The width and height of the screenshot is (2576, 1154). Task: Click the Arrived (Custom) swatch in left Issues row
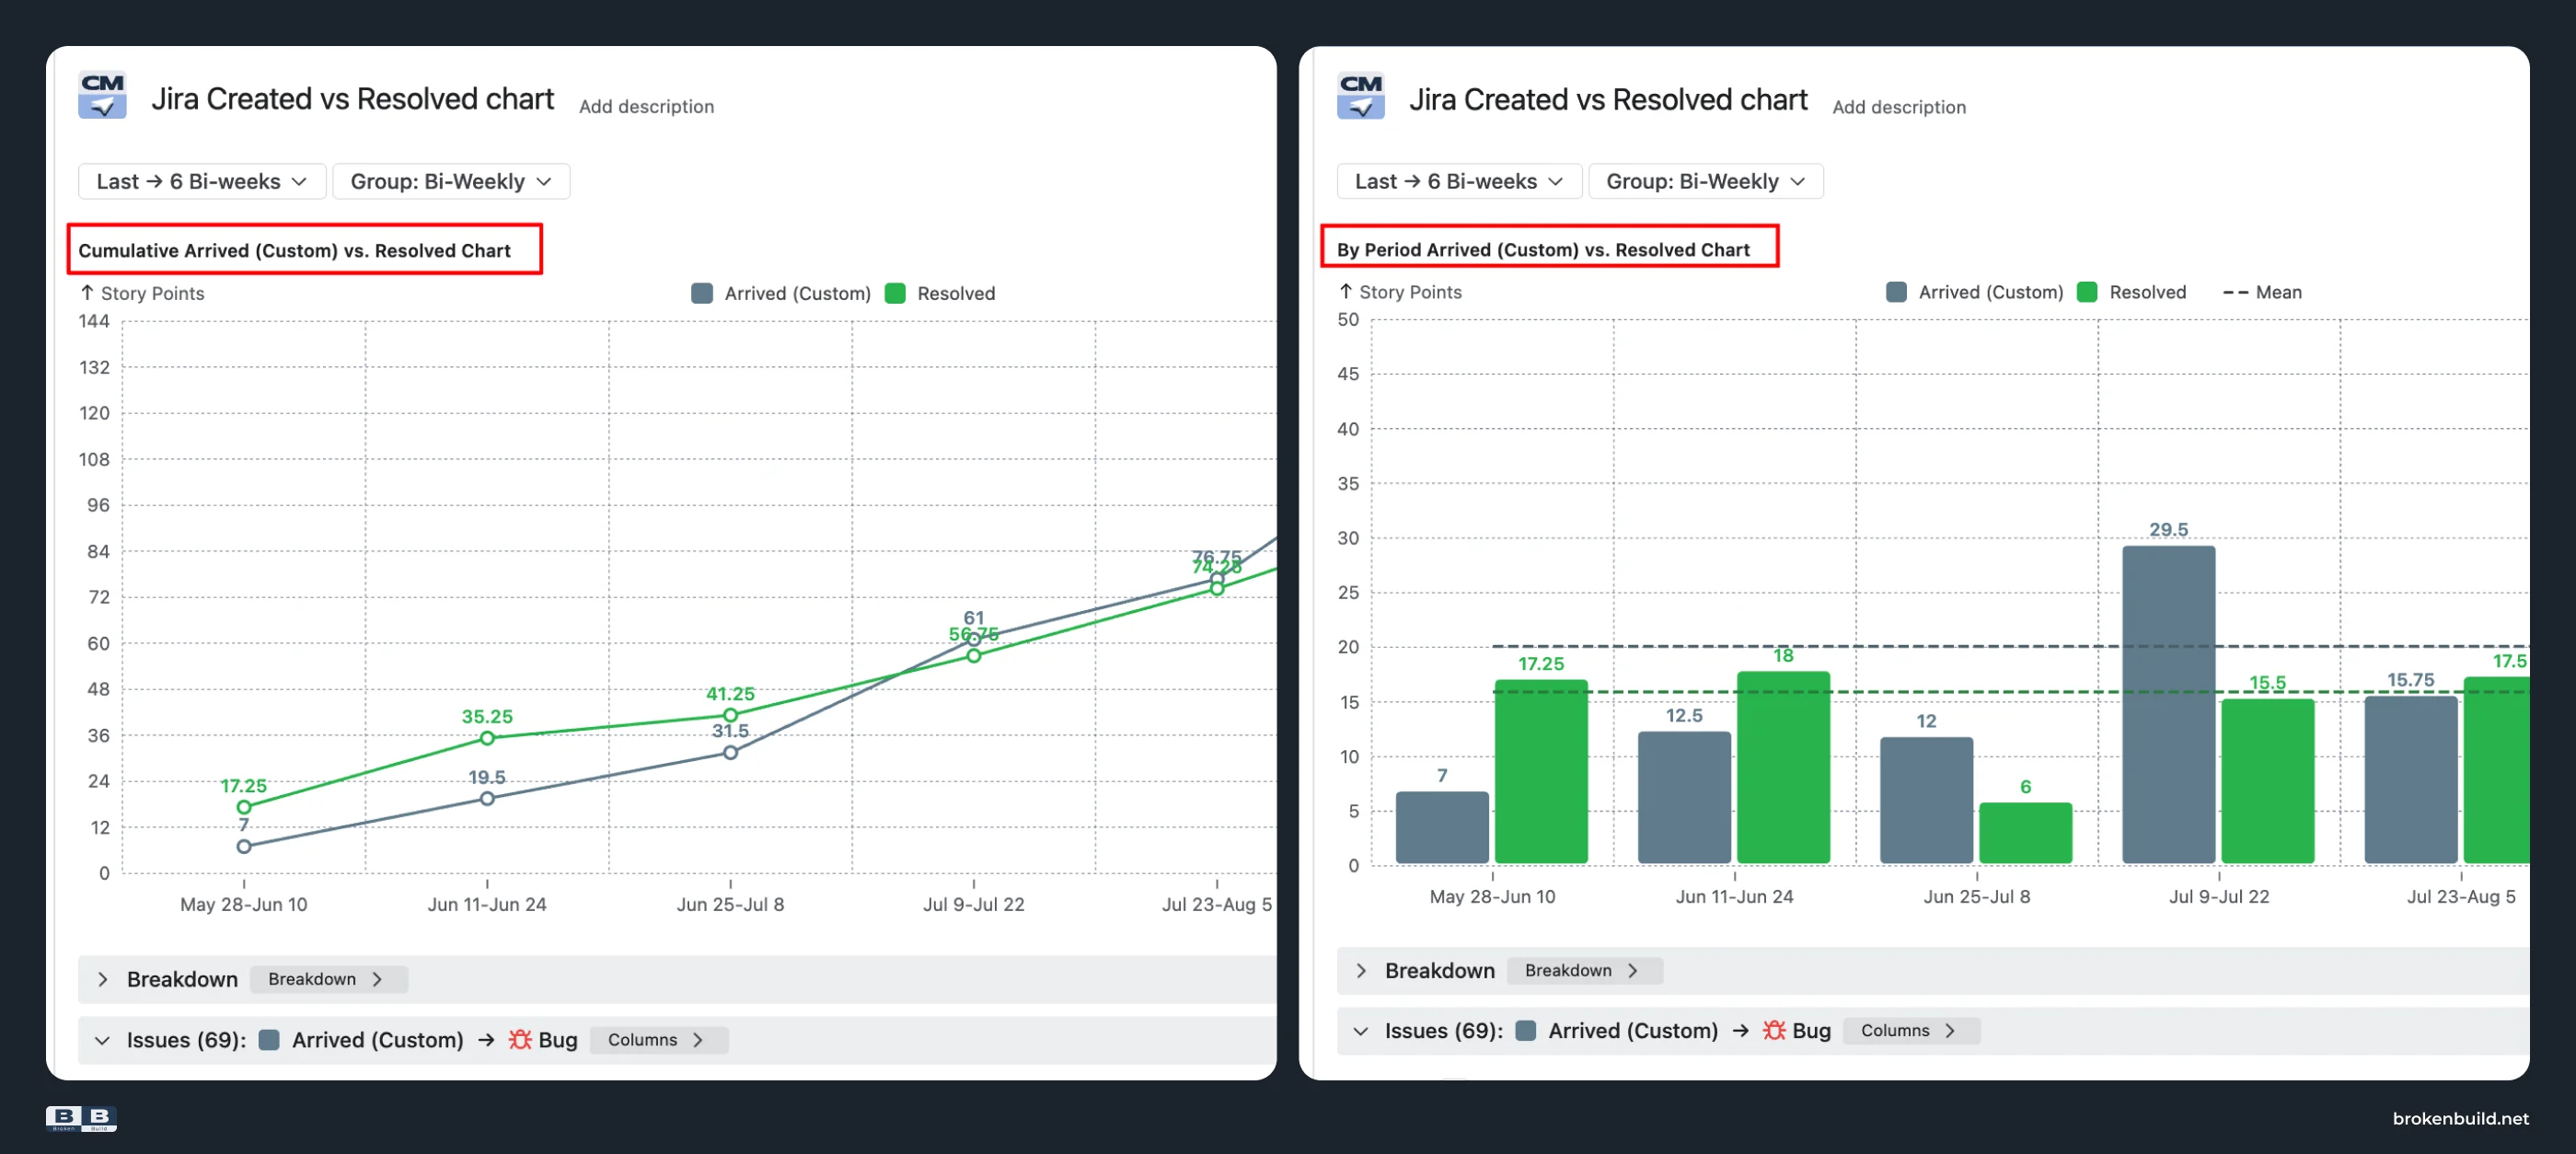[x=269, y=1040]
